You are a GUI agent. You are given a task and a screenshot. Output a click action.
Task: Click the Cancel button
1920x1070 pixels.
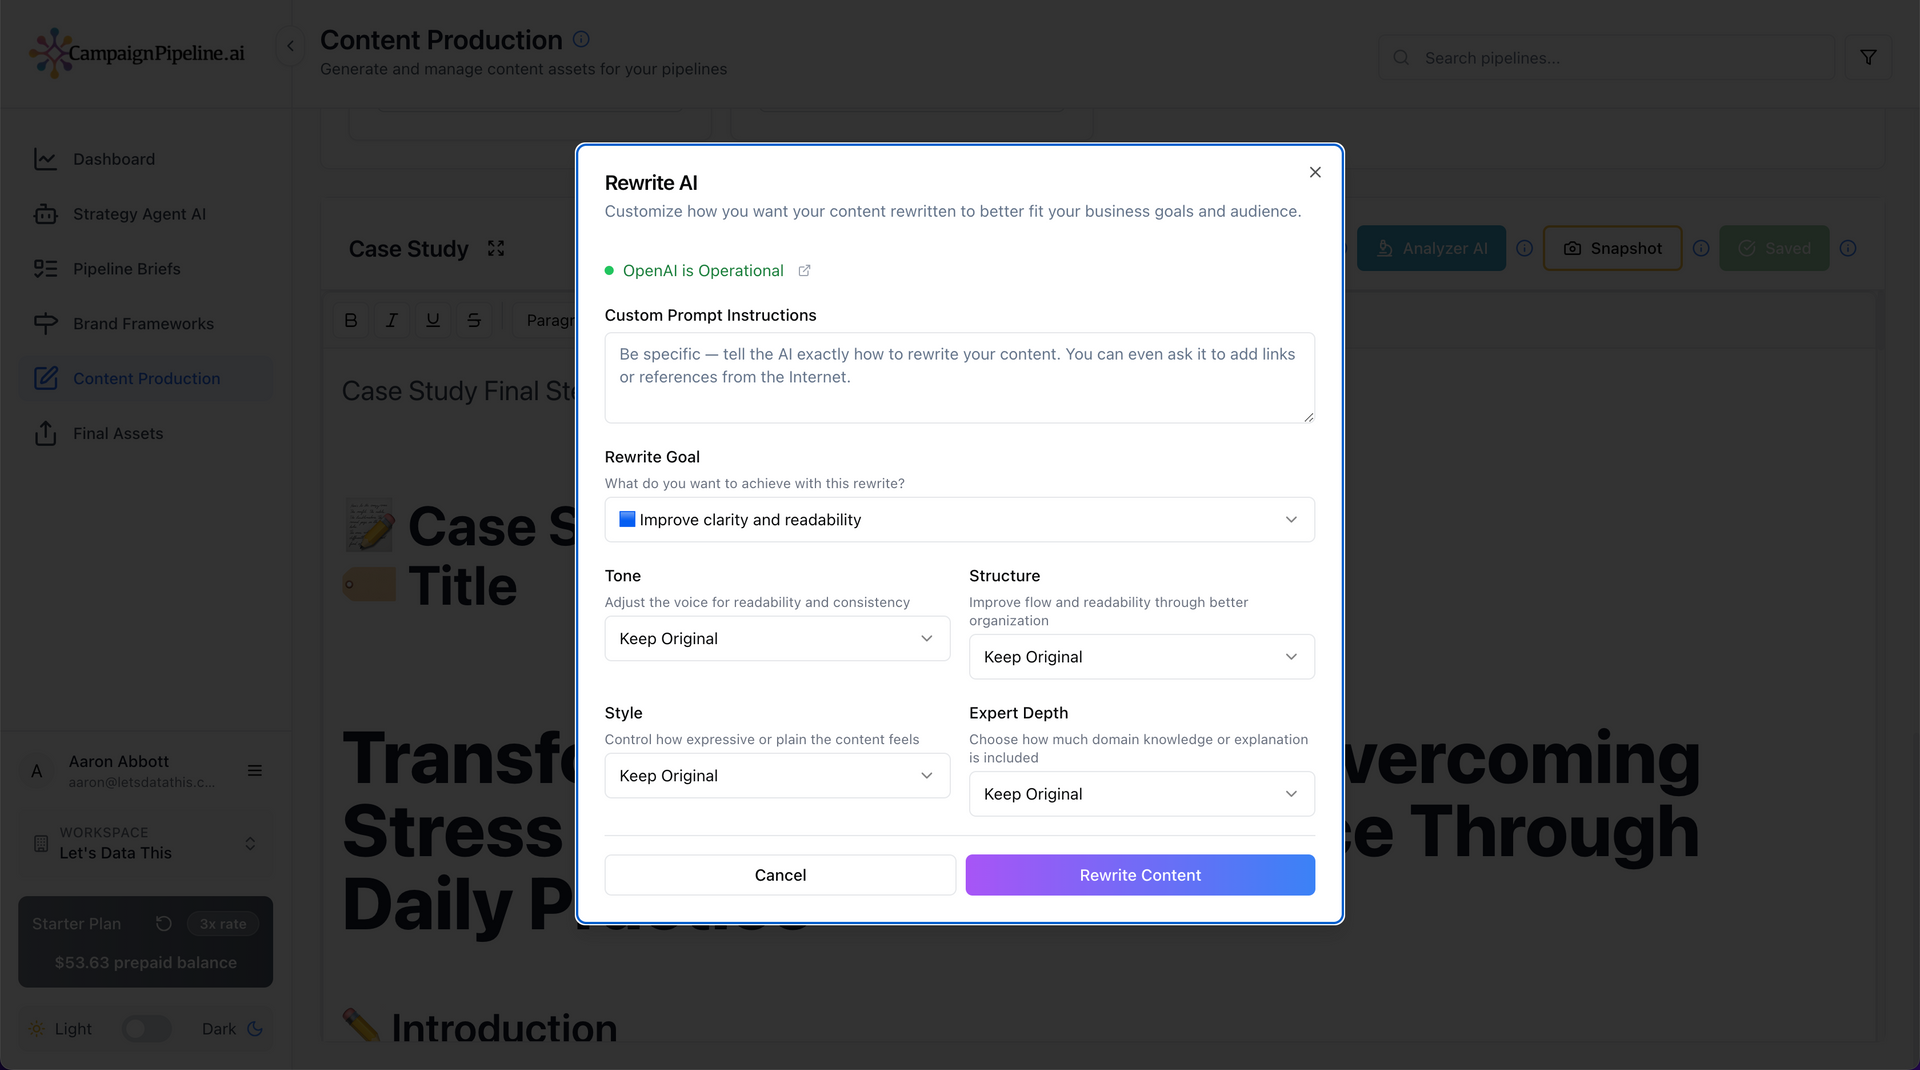pos(780,875)
